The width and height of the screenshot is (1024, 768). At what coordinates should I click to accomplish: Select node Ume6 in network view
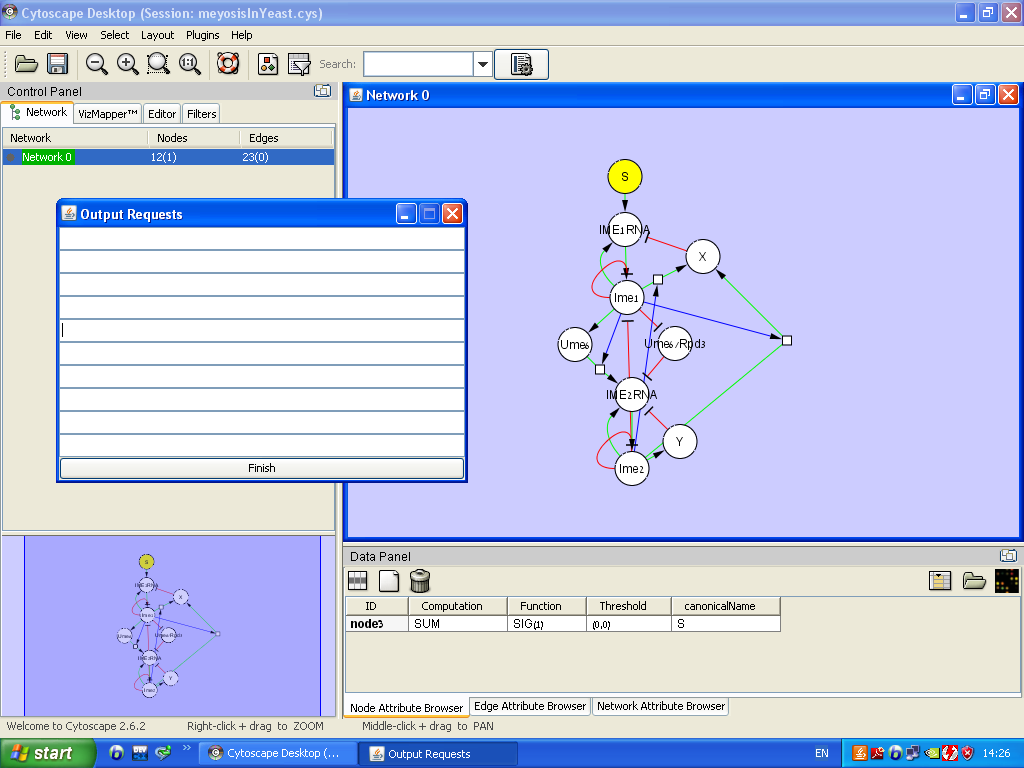tap(575, 344)
